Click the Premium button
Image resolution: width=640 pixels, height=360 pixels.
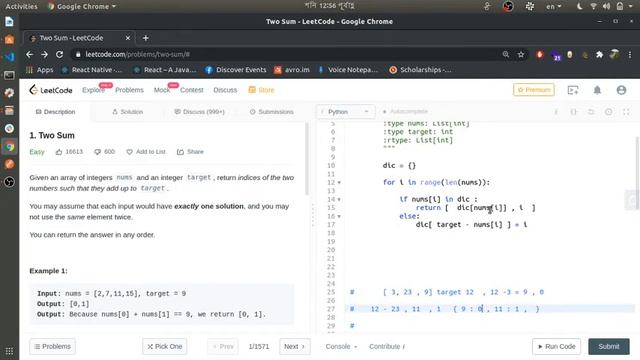(533, 90)
